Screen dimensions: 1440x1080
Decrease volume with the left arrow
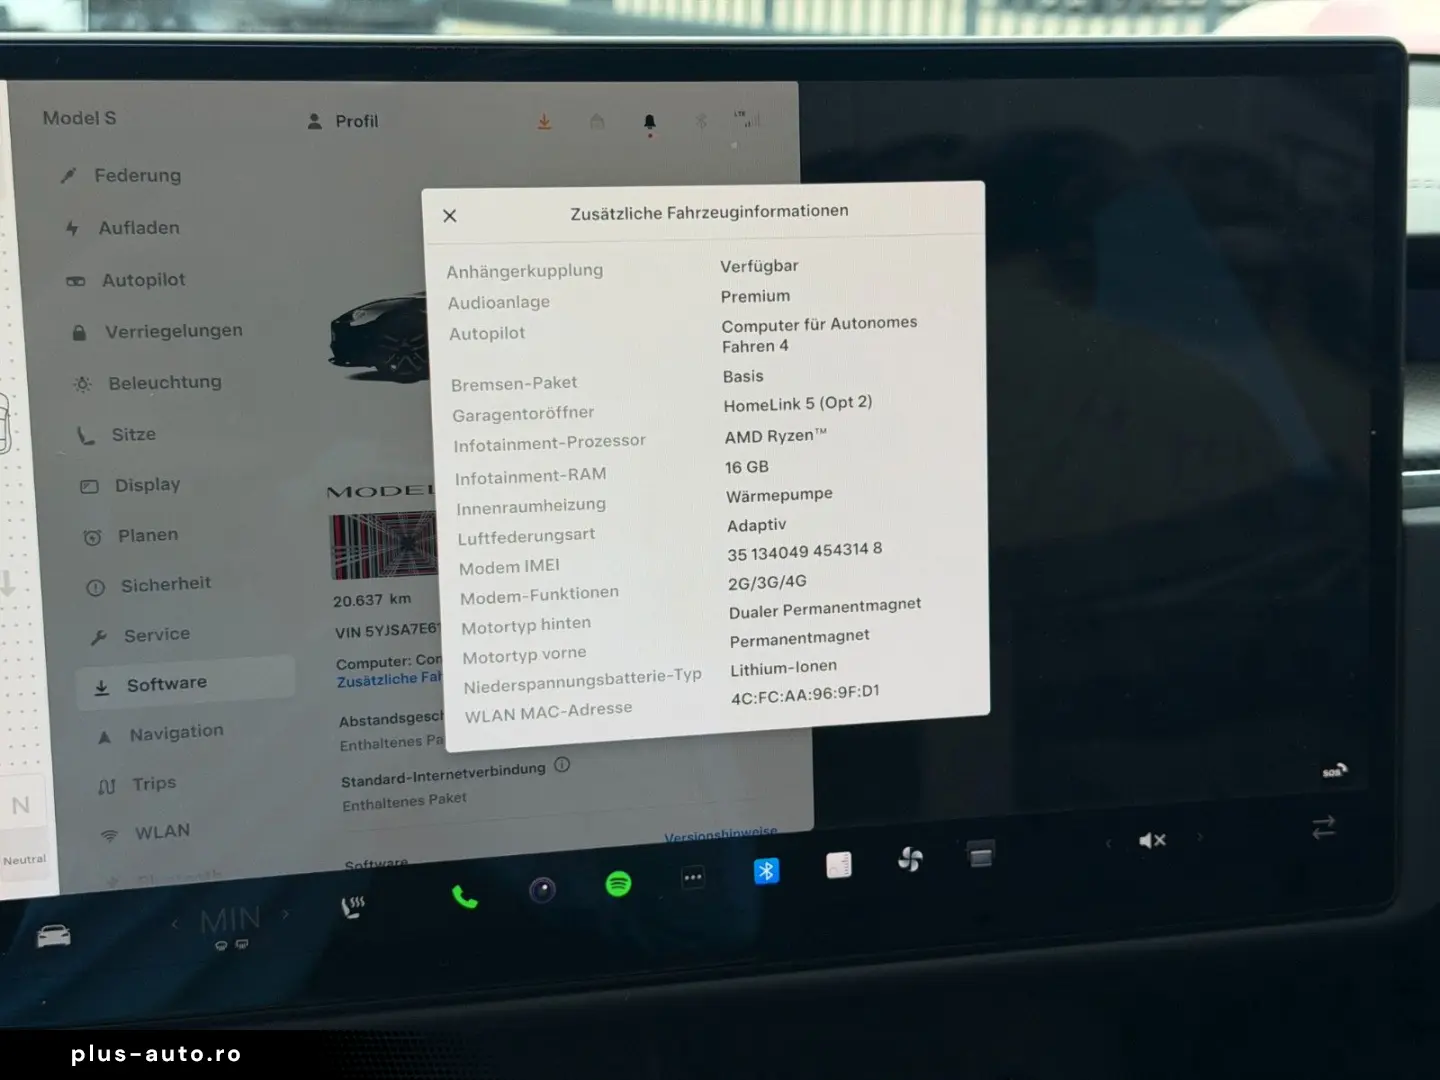pyautogui.click(x=1108, y=843)
